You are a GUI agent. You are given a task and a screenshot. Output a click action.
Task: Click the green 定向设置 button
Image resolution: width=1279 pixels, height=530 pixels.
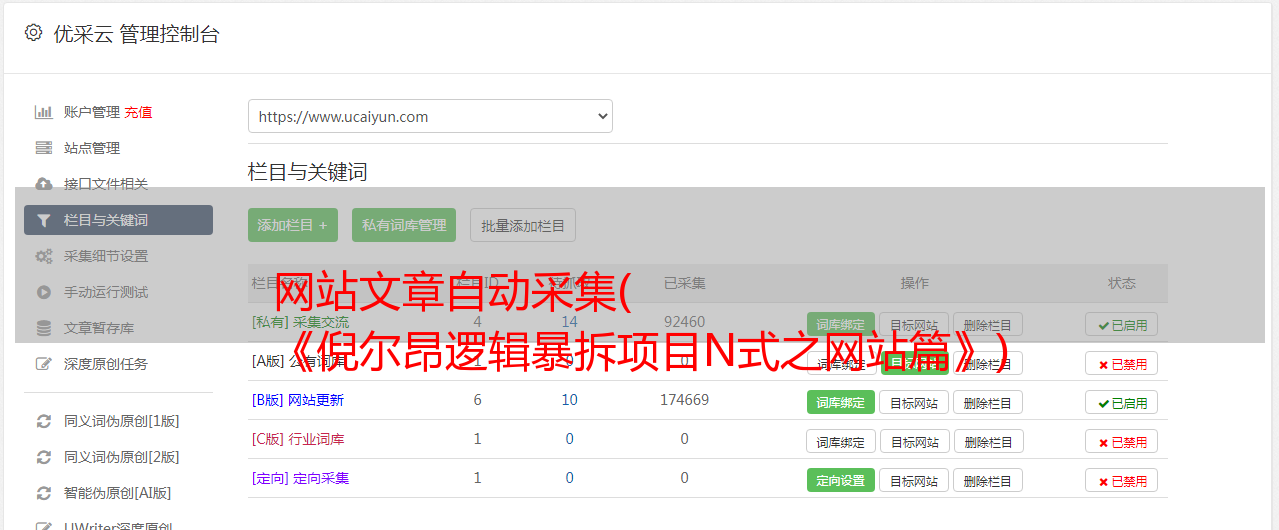[x=841, y=480]
